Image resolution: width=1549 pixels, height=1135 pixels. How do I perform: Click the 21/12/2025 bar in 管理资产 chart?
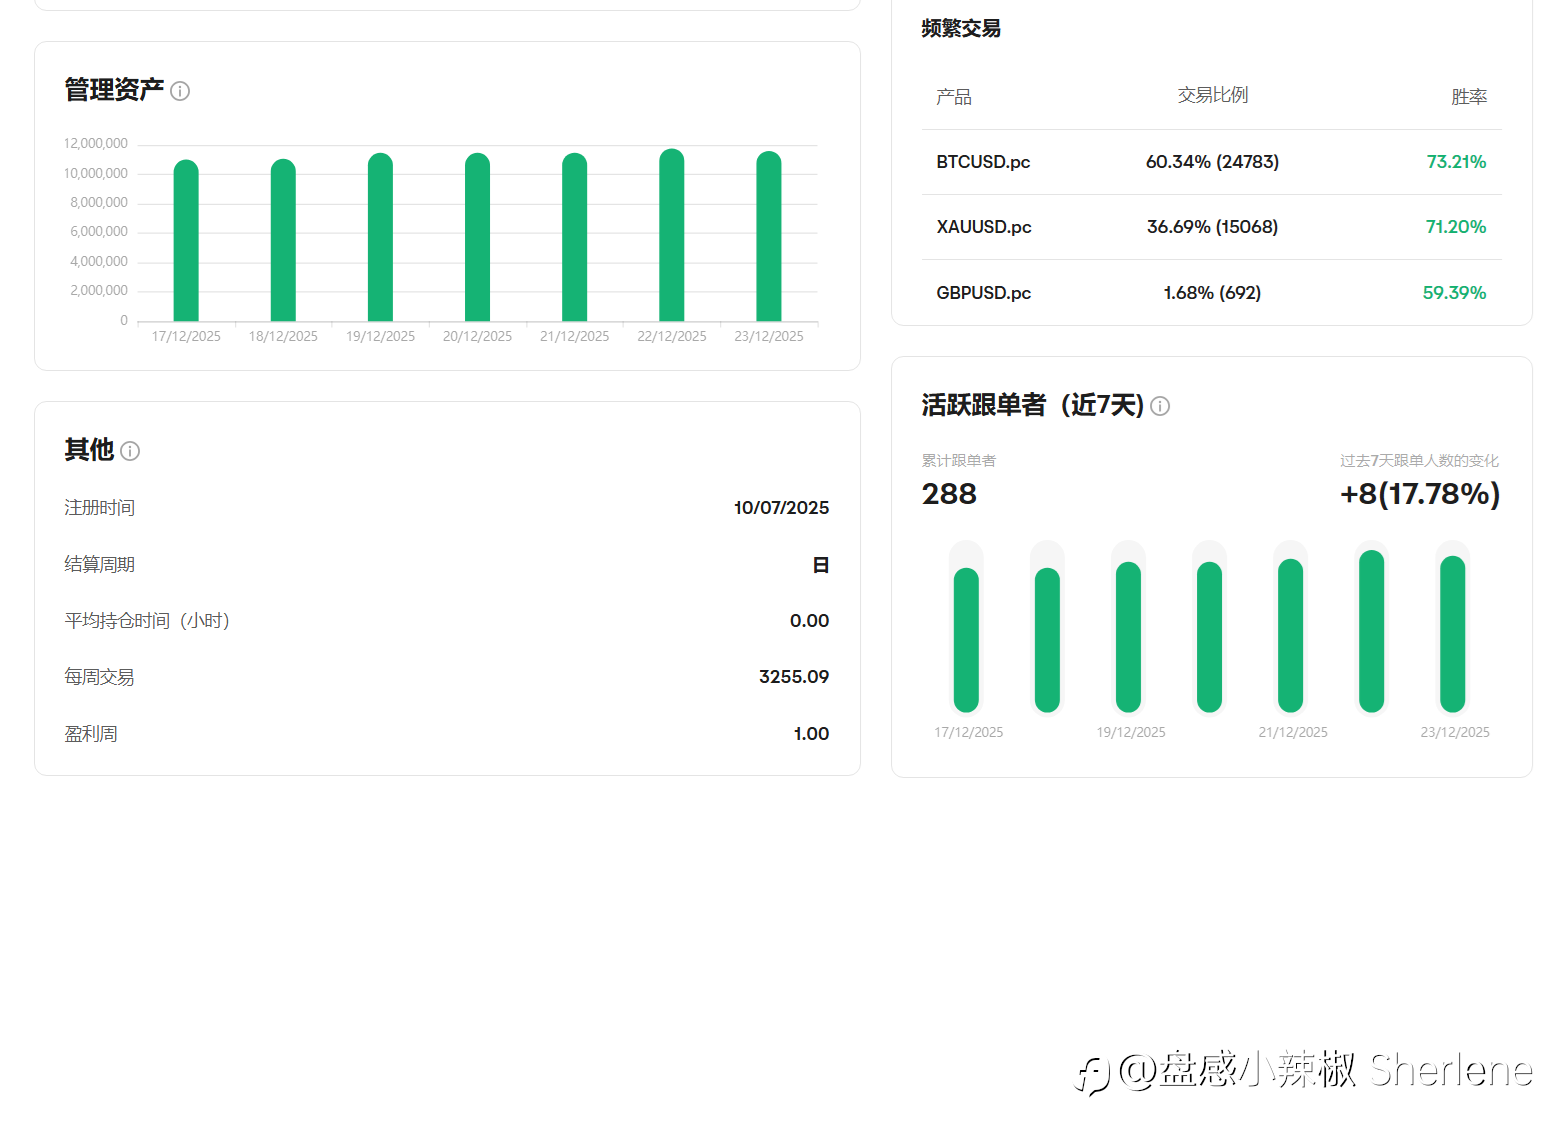(574, 237)
